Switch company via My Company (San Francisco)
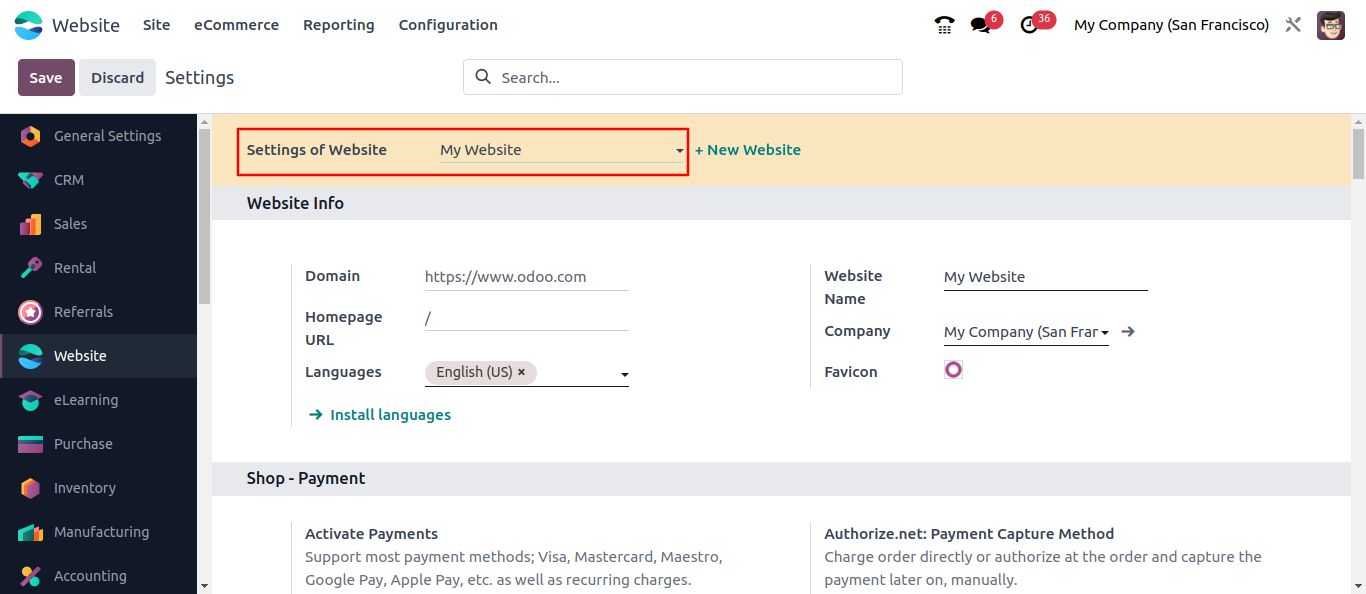Viewport: 1366px width, 594px height. (x=1171, y=25)
